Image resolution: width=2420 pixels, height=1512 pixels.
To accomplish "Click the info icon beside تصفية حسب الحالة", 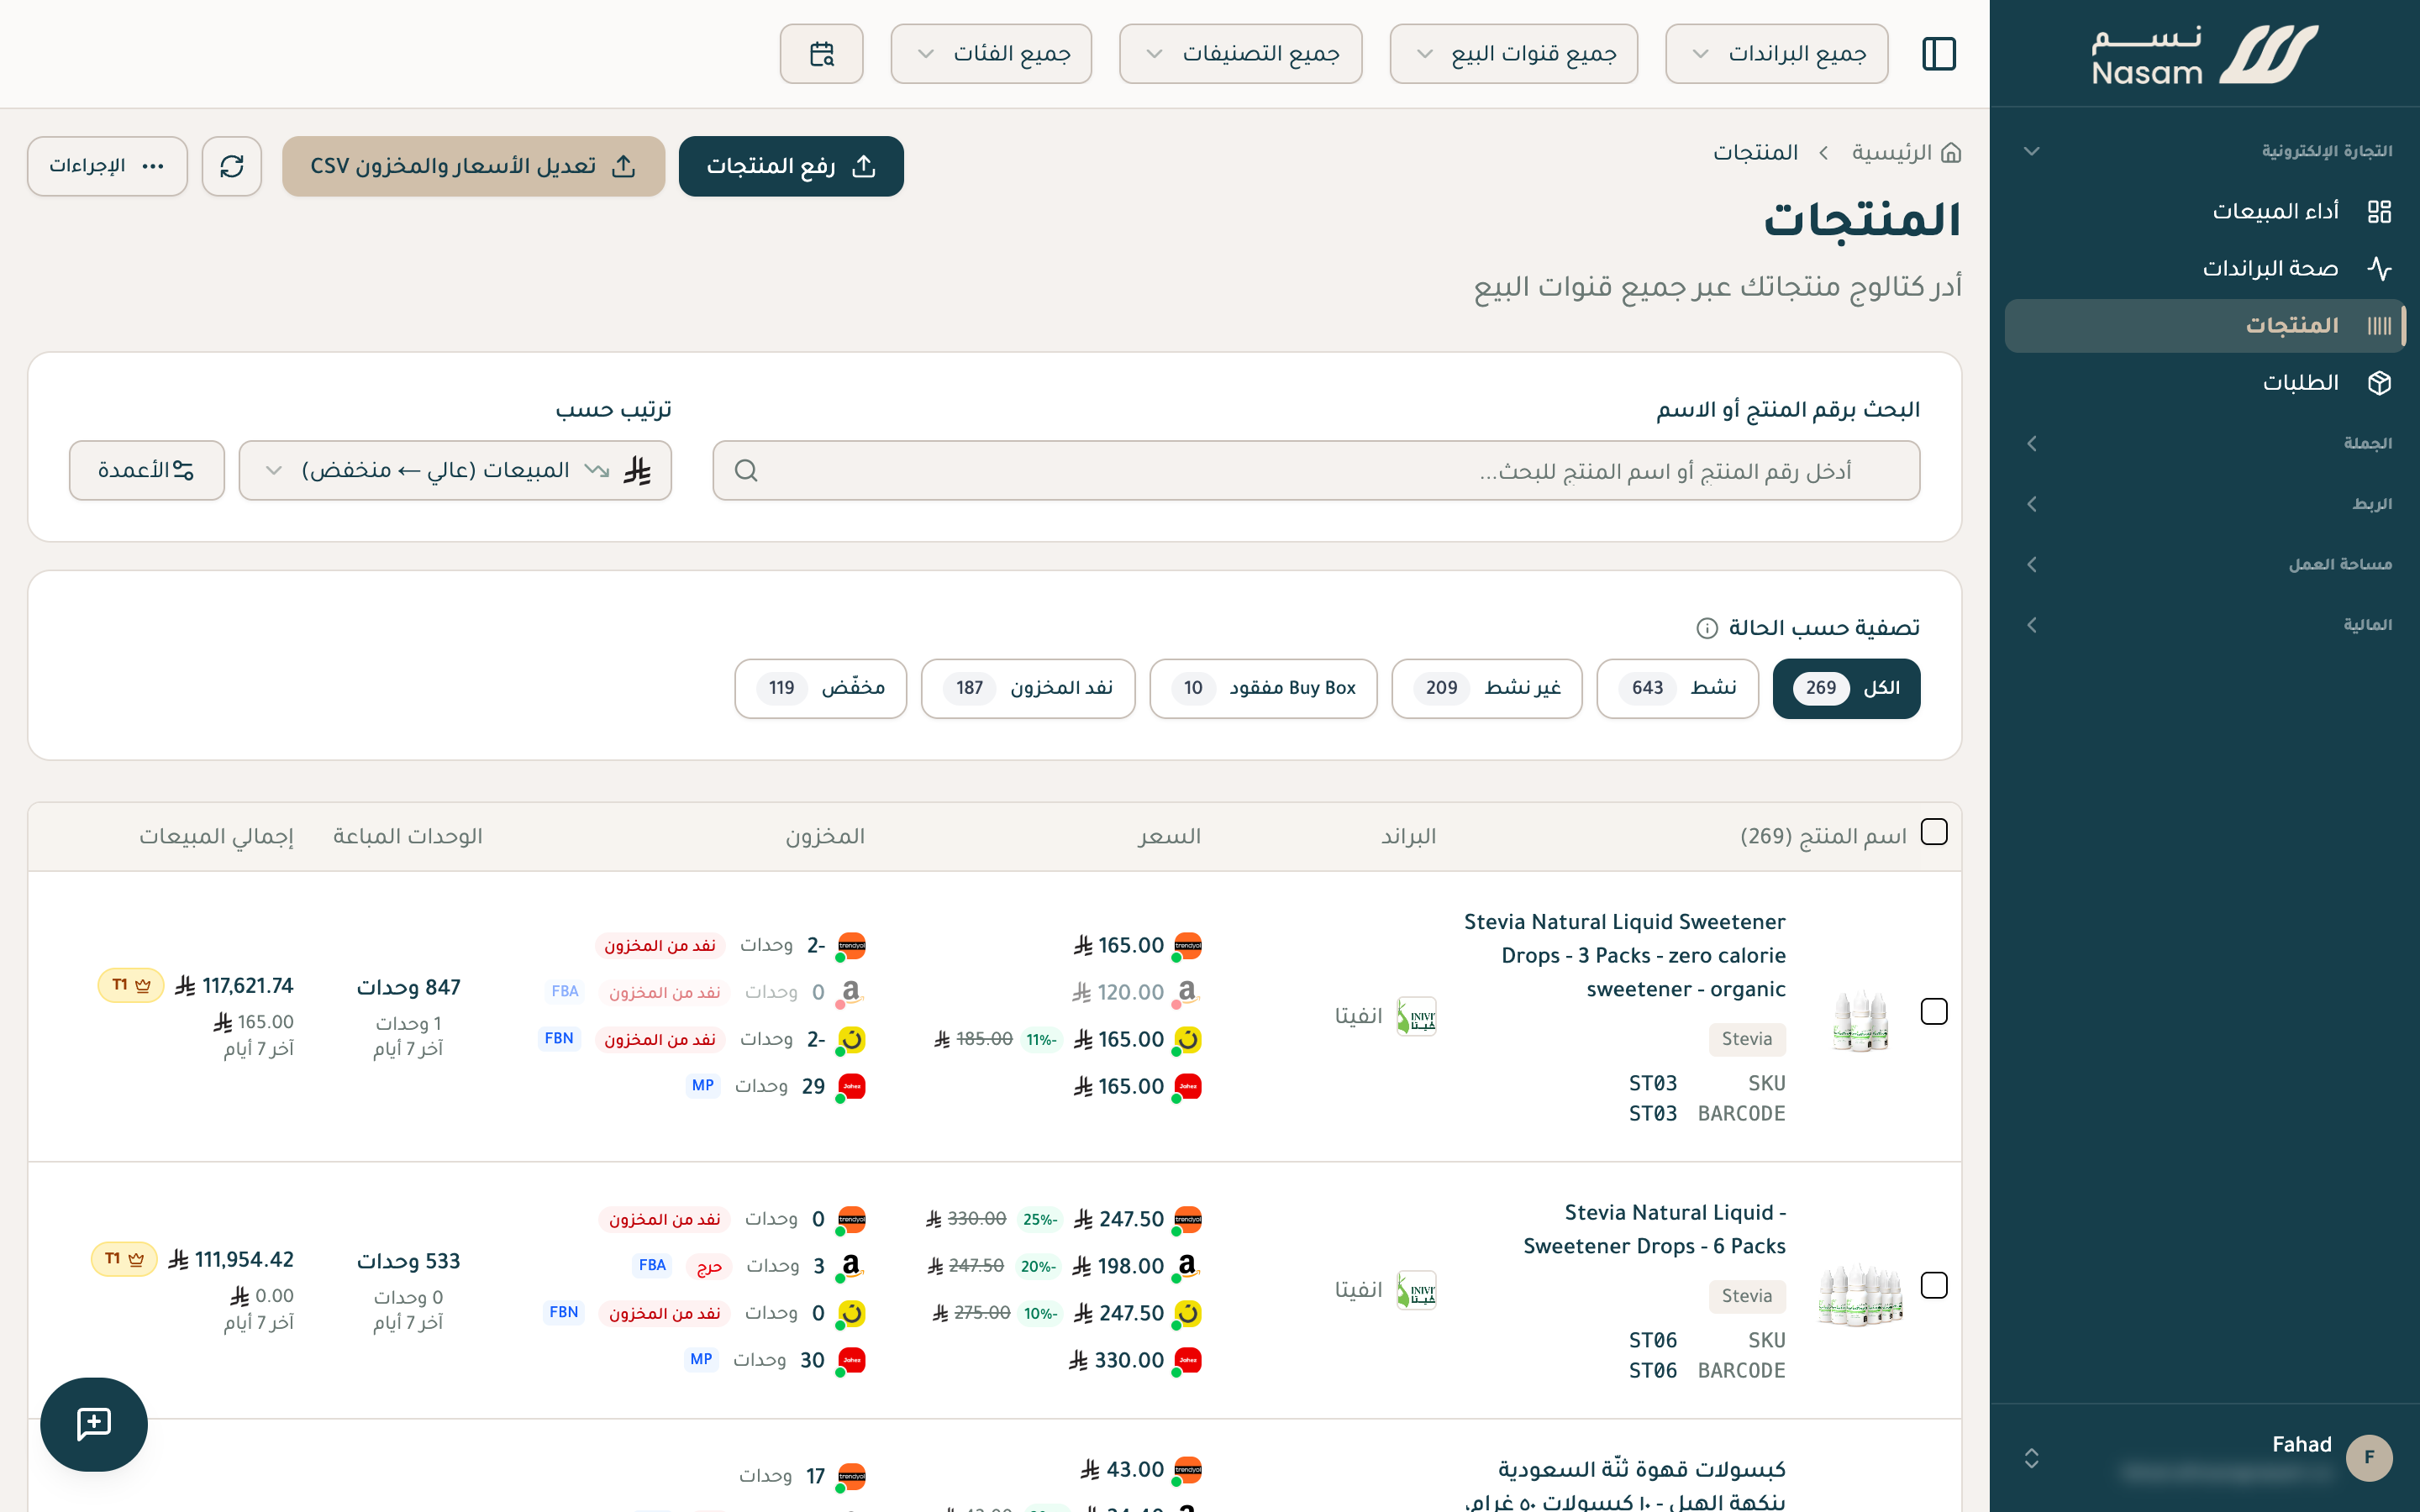I will coord(1707,628).
